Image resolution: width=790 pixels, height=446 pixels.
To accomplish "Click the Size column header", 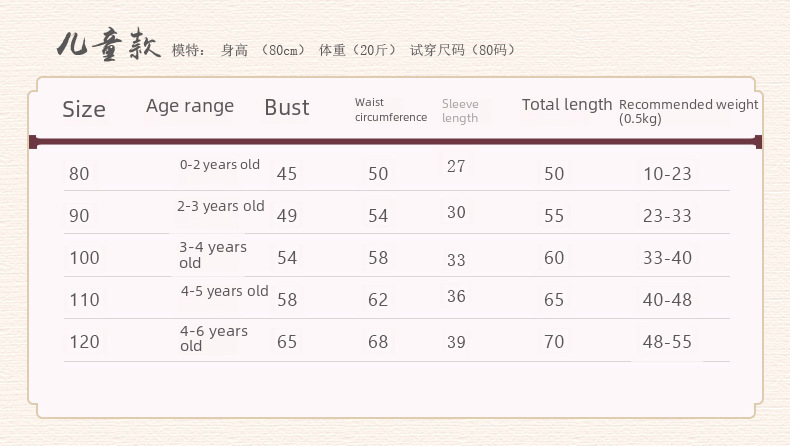I will tap(84, 110).
